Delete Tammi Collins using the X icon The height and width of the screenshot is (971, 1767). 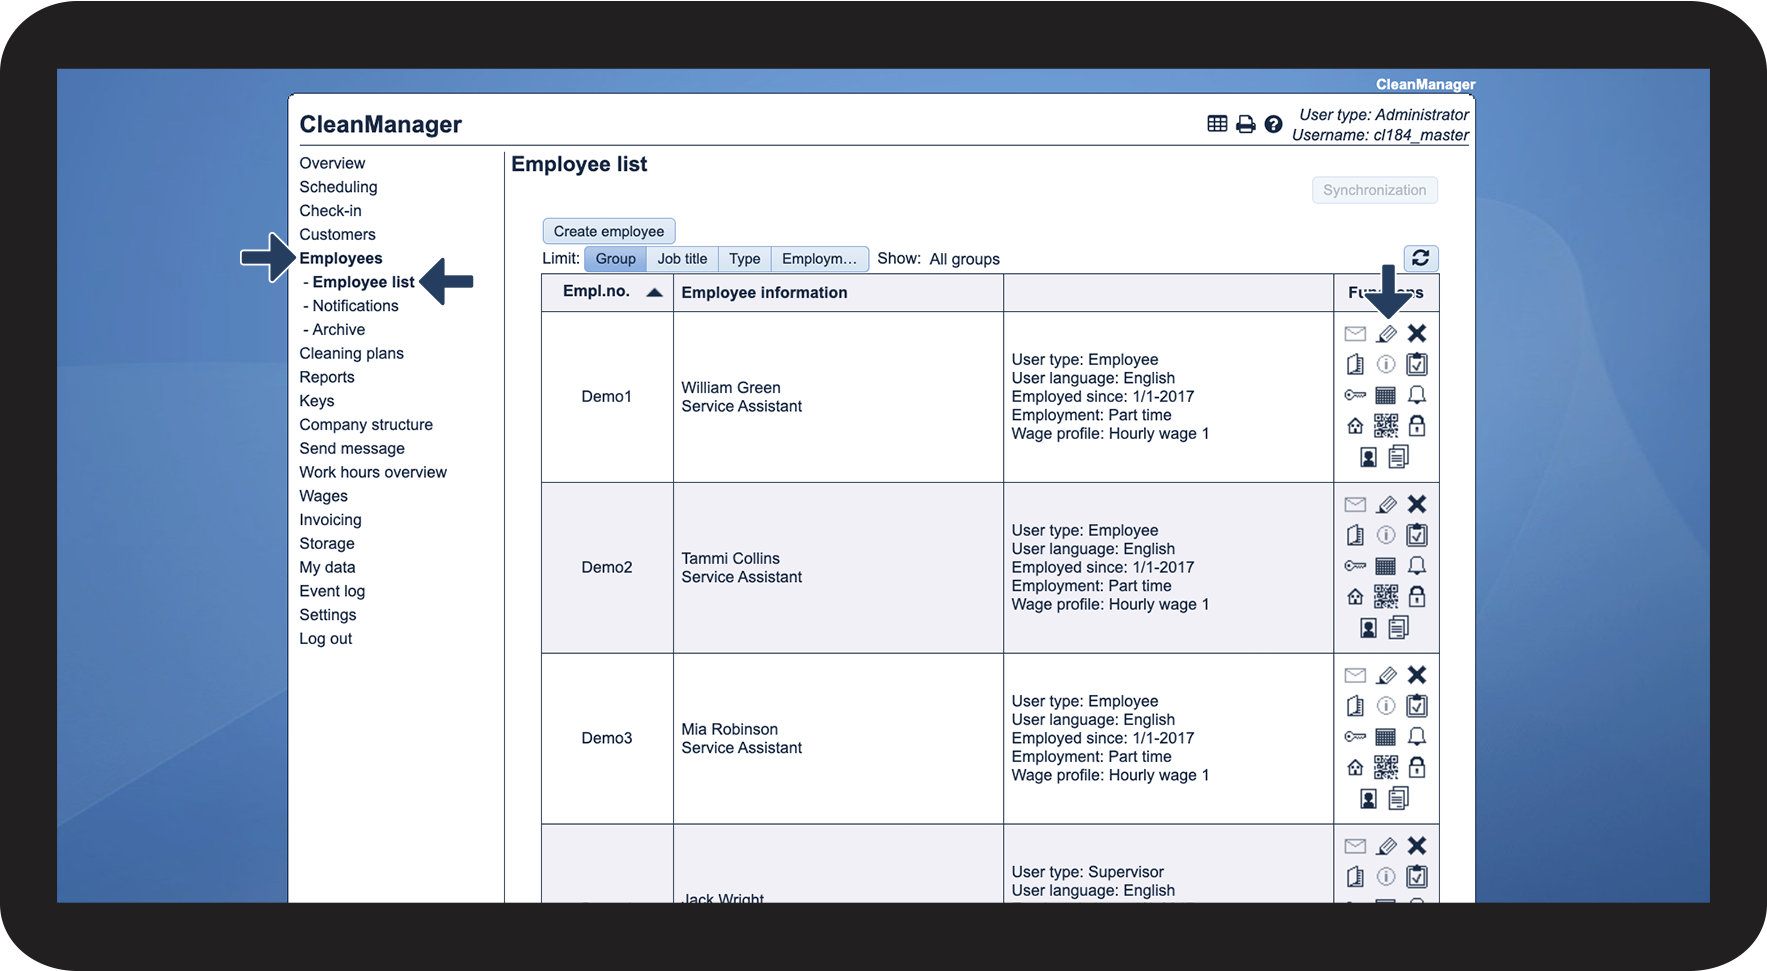(1416, 504)
